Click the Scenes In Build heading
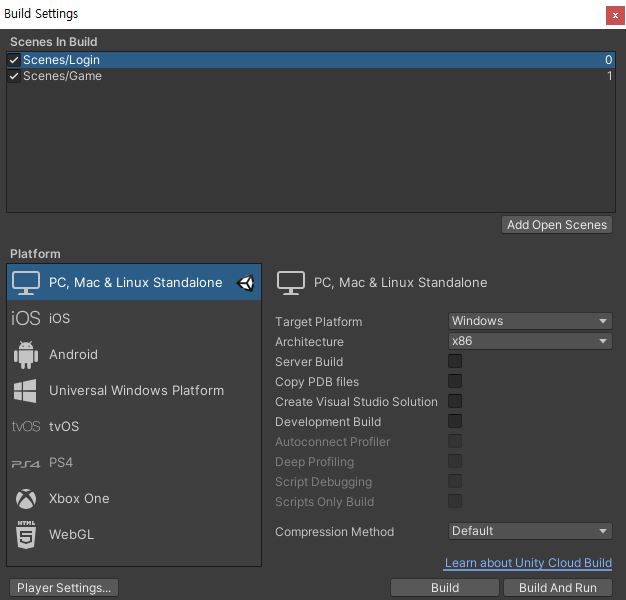 (x=53, y=42)
